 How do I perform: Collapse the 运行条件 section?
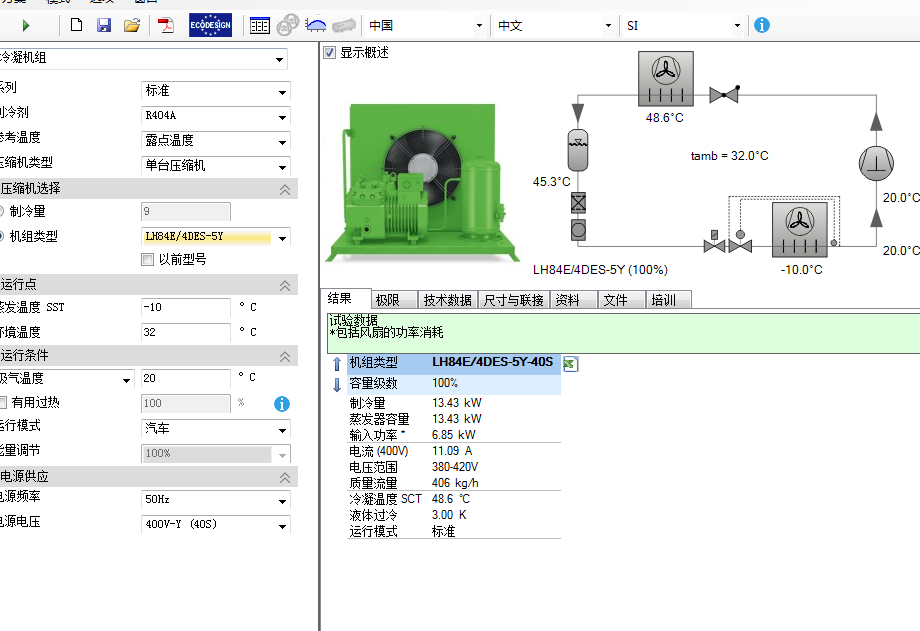coord(285,356)
